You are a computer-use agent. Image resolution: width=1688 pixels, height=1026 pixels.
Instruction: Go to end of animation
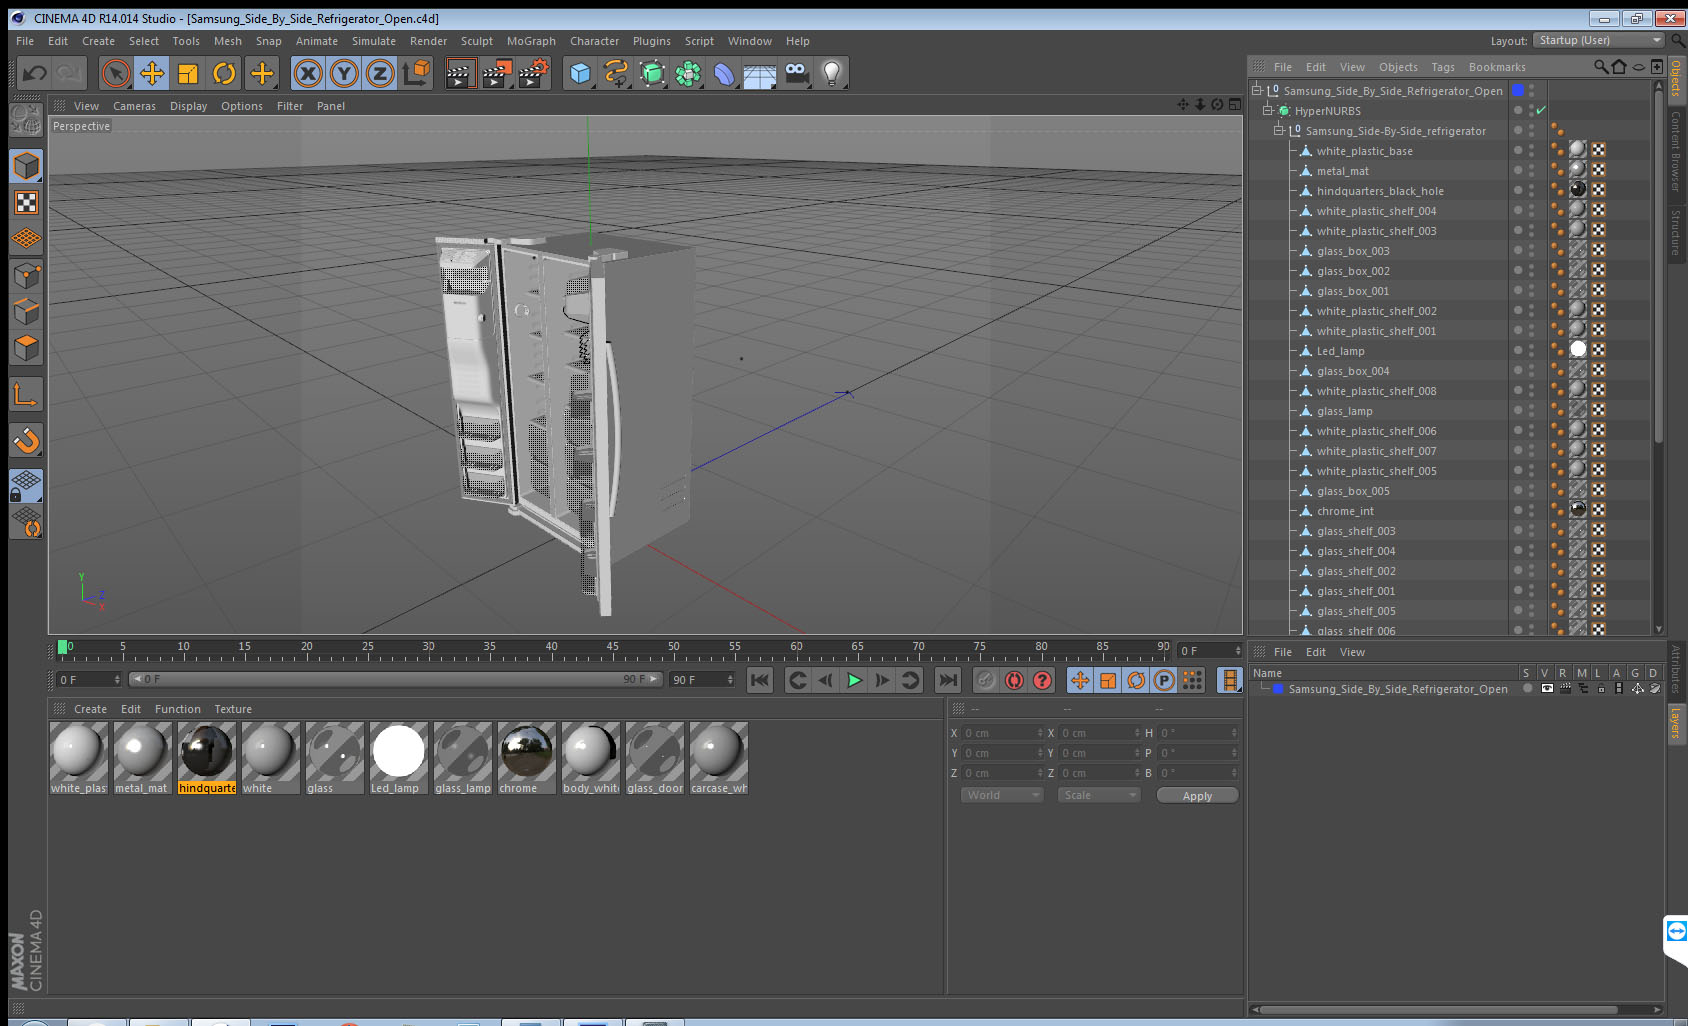coord(947,680)
